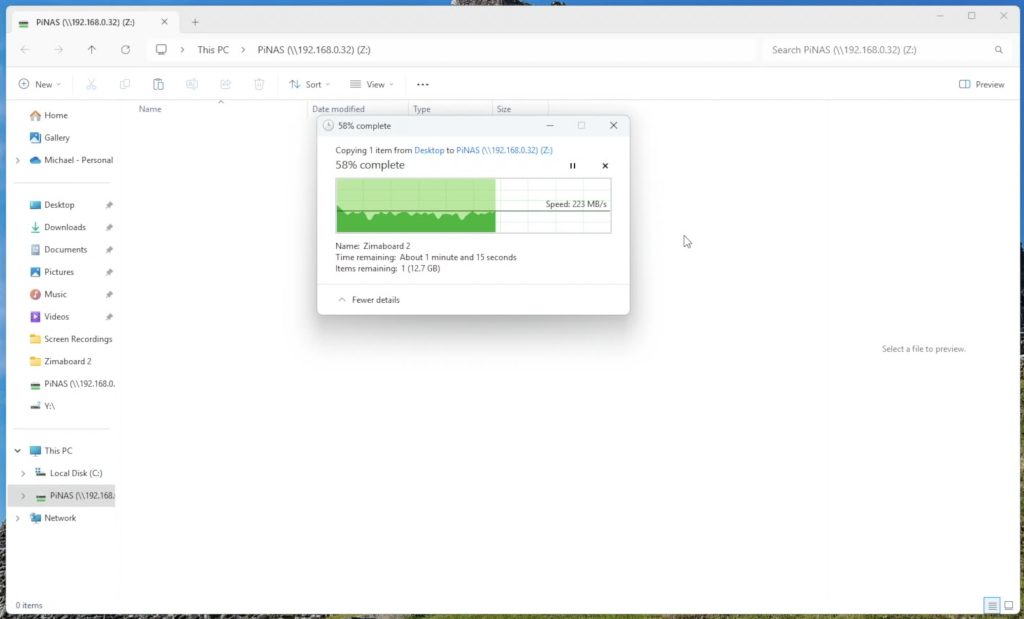Follow the Desktop source link in copy dialog
Image resolution: width=1024 pixels, height=619 pixels.
click(429, 150)
